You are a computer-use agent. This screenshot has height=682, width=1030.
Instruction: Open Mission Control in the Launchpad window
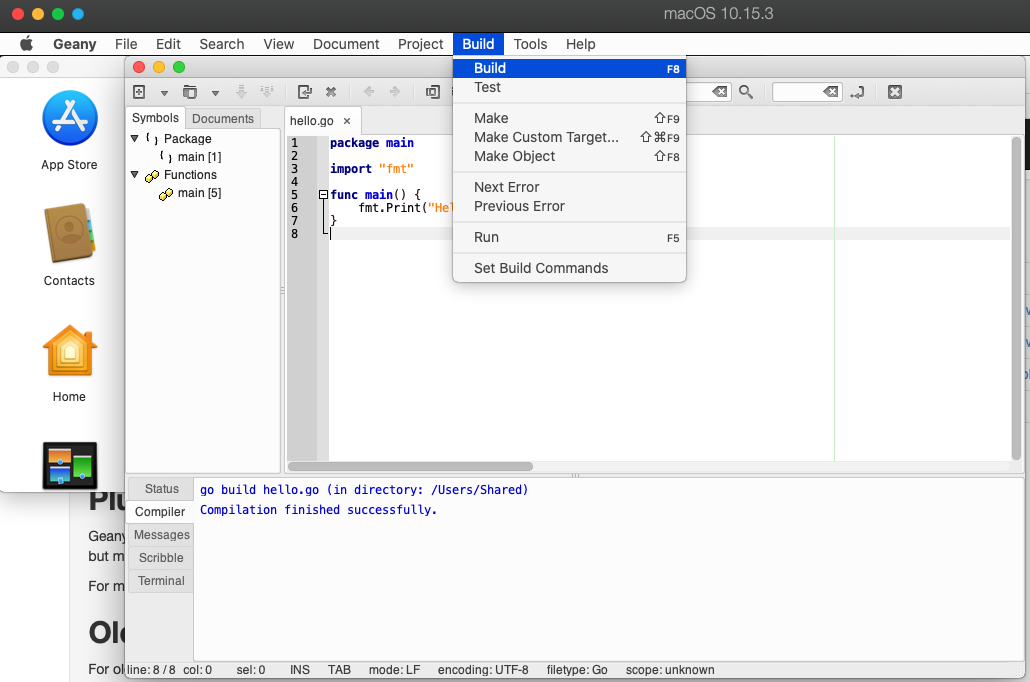(x=70, y=465)
